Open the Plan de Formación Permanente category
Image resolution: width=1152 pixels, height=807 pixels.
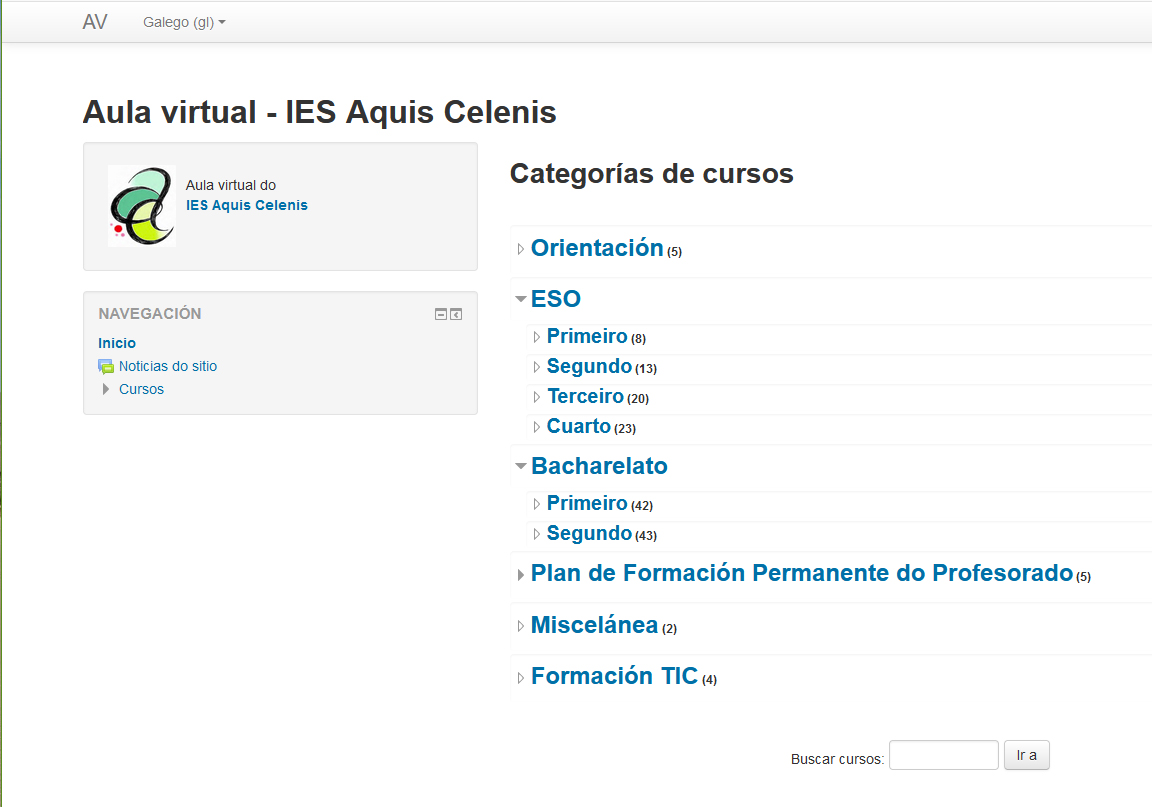tap(801, 573)
